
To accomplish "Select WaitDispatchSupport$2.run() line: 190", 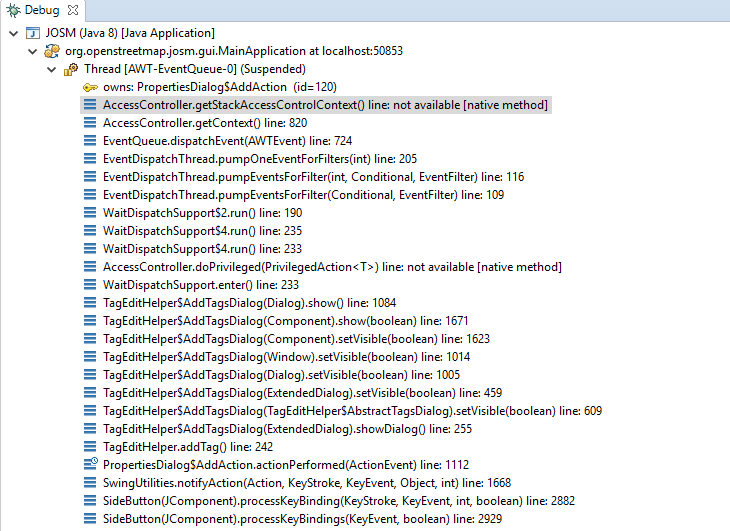I will pos(203,213).
